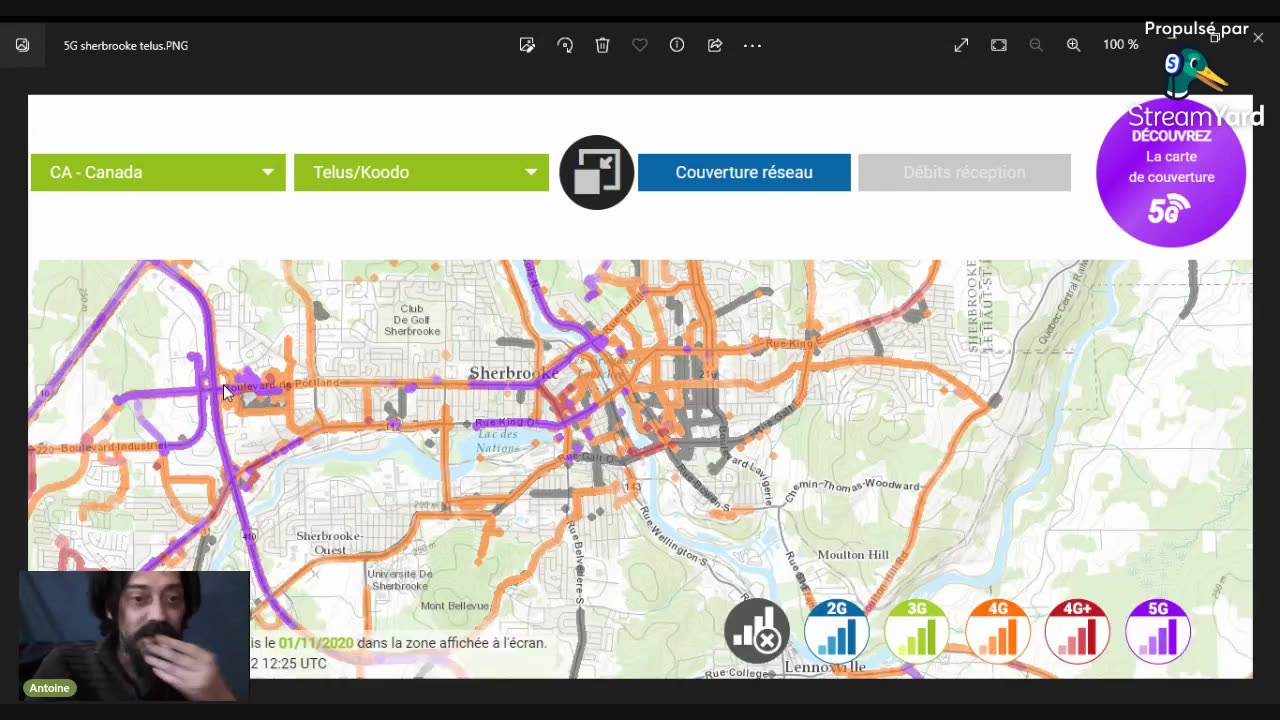Click the 100 % zoom level text
The width and height of the screenshot is (1280, 720).
1120,45
